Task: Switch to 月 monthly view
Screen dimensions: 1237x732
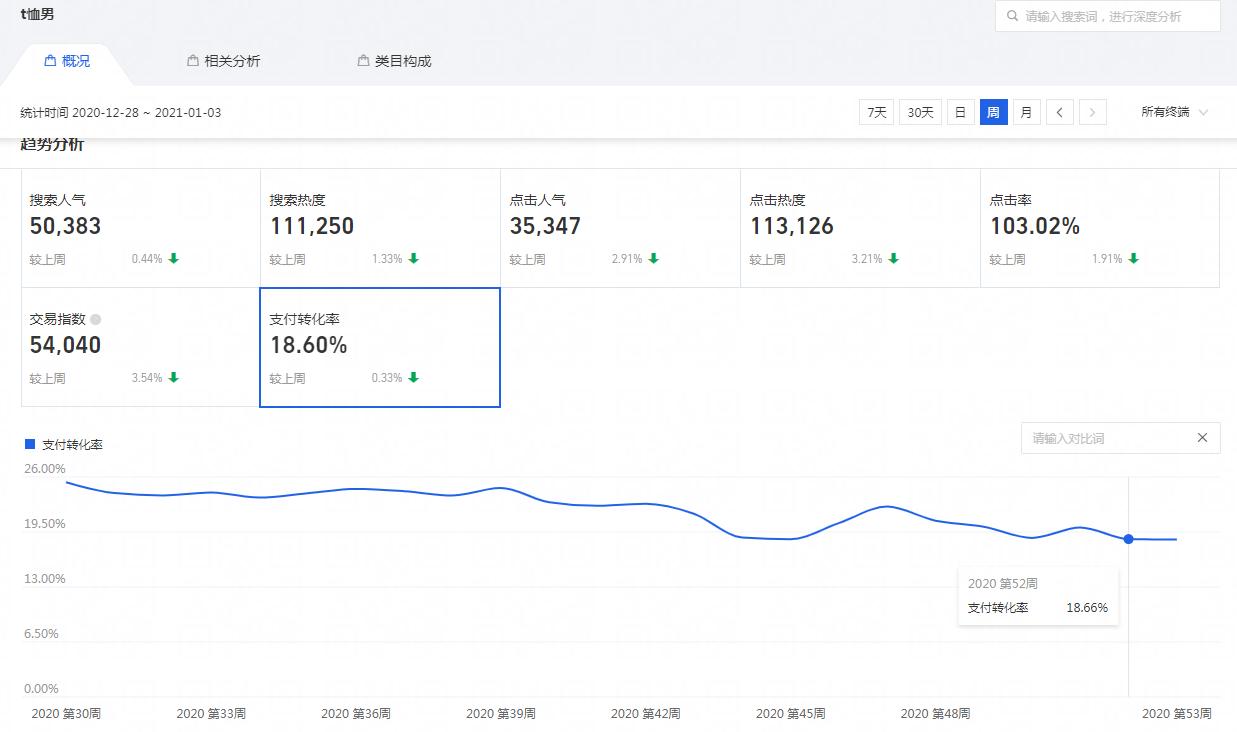Action: pos(1026,112)
